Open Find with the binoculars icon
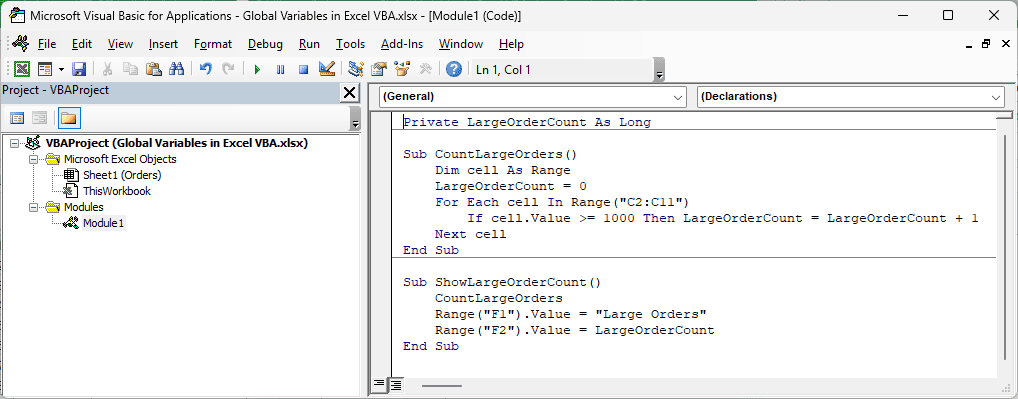Image resolution: width=1018 pixels, height=399 pixels. (x=177, y=69)
